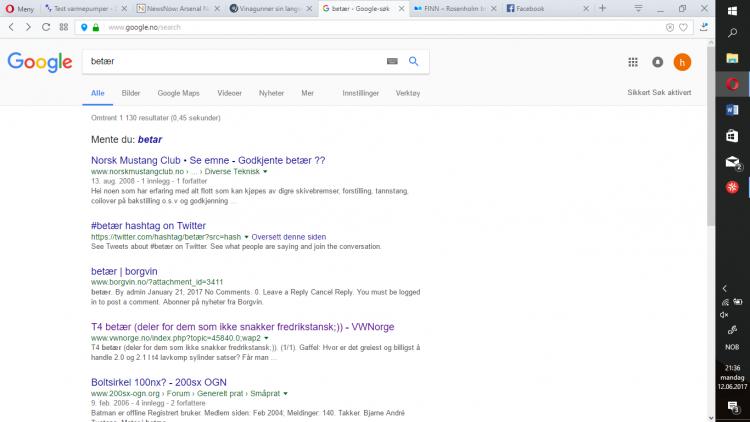Open downloads arrow icon in the address bar row
750x422 pixels.
(704, 27)
